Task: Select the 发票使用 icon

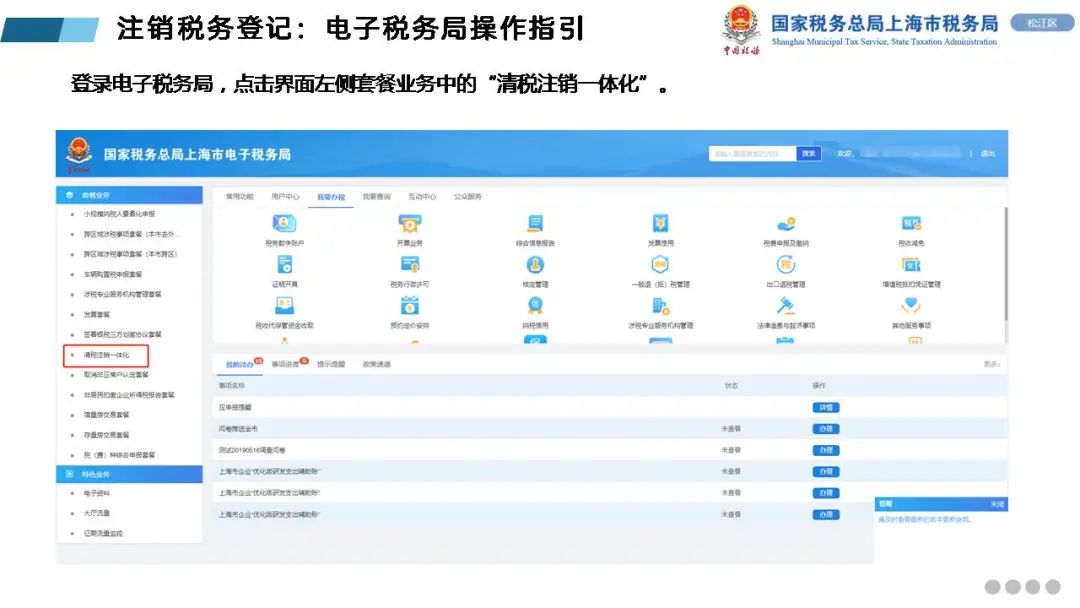Action: [x=660, y=224]
